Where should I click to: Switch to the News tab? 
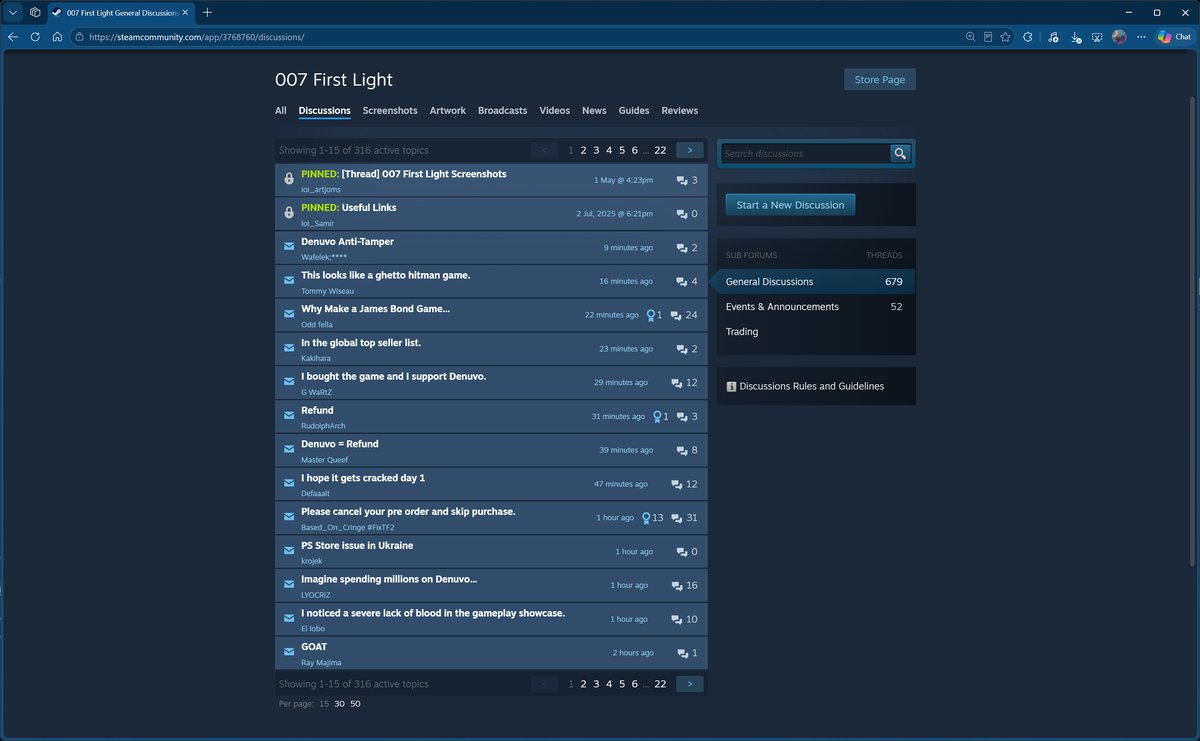pyautogui.click(x=594, y=111)
